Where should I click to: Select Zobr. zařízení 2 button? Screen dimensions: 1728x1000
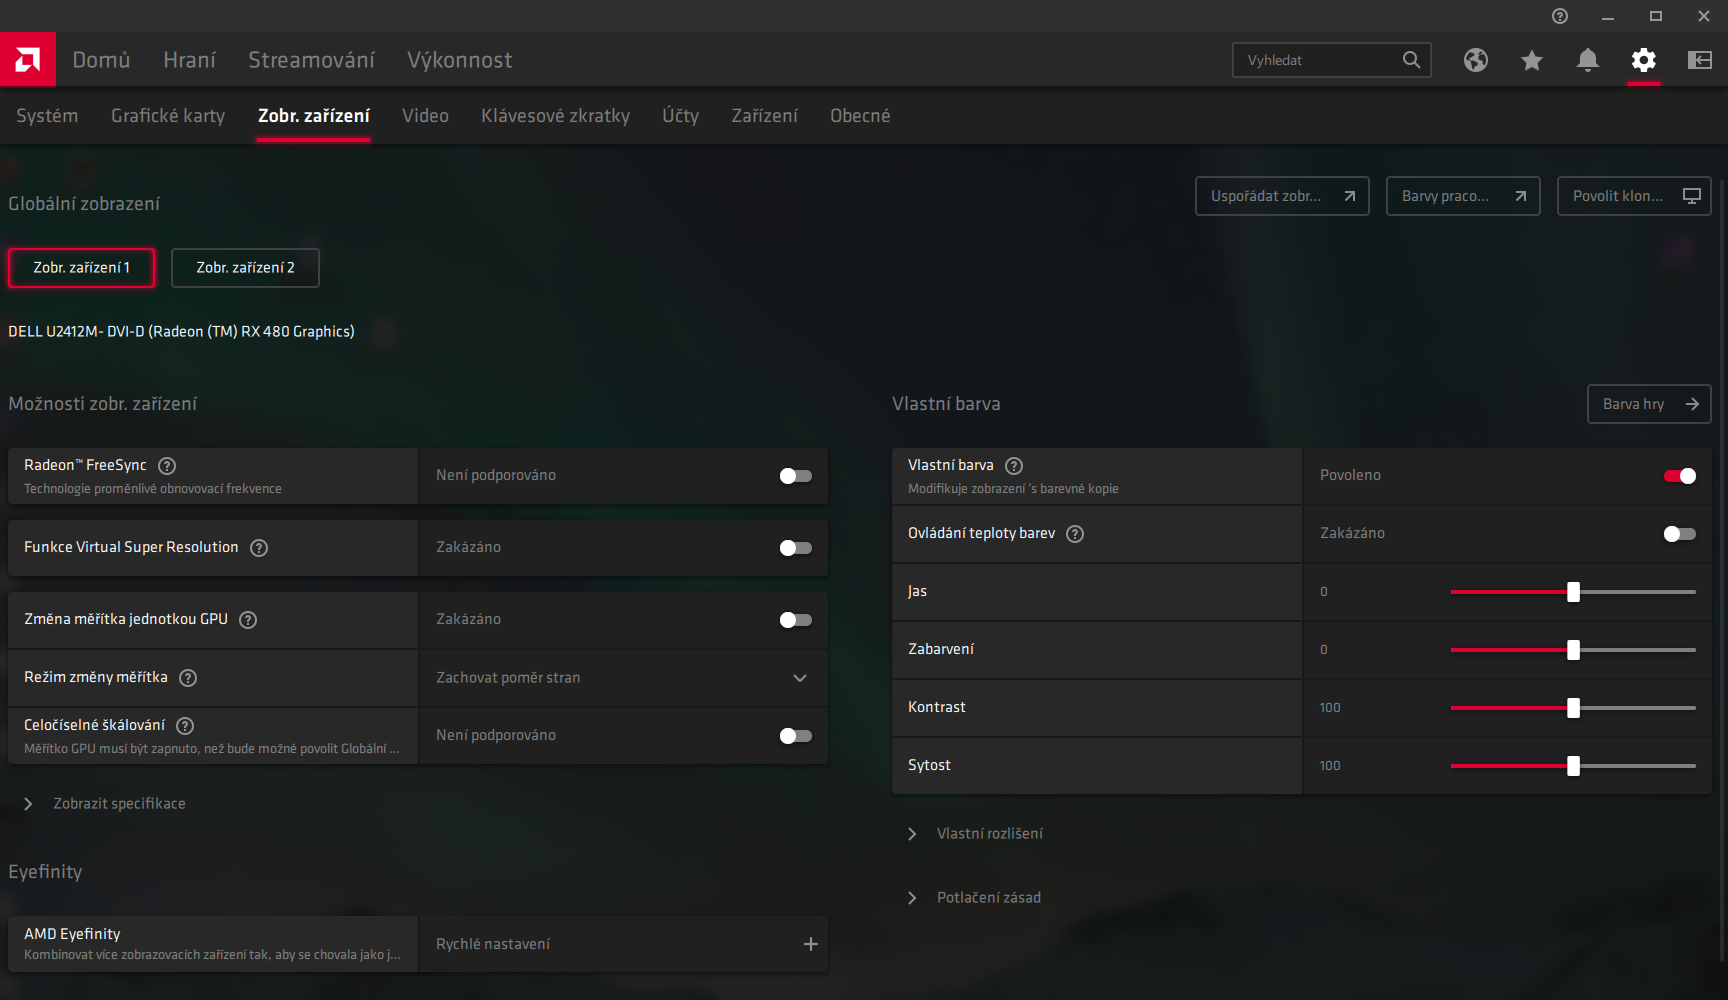(x=245, y=268)
